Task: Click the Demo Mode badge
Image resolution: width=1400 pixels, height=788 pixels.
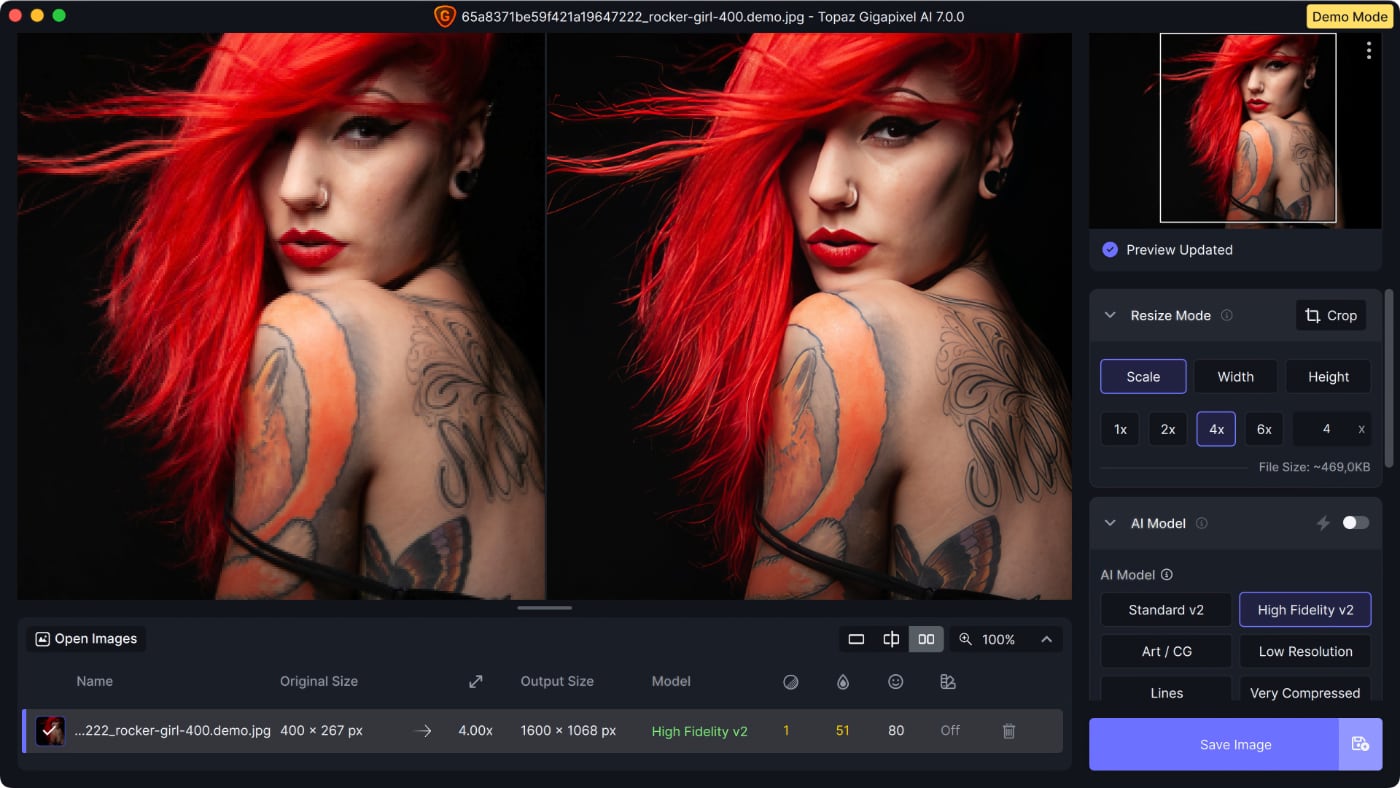Action: [1349, 16]
